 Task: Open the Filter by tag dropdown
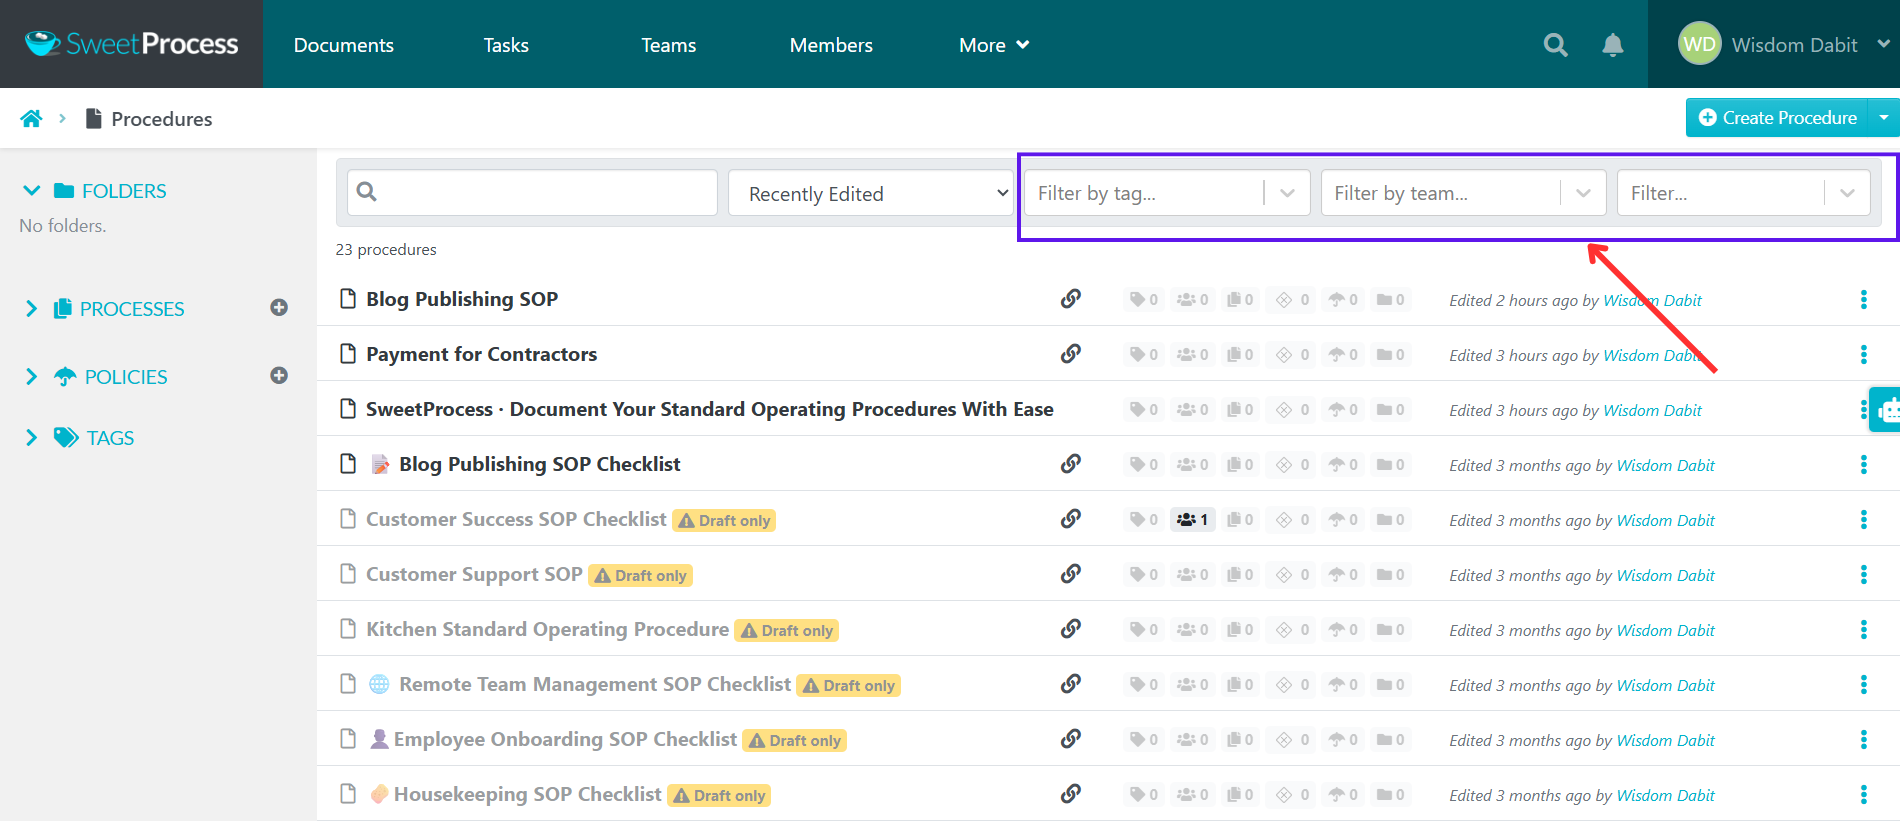[x=1167, y=193]
